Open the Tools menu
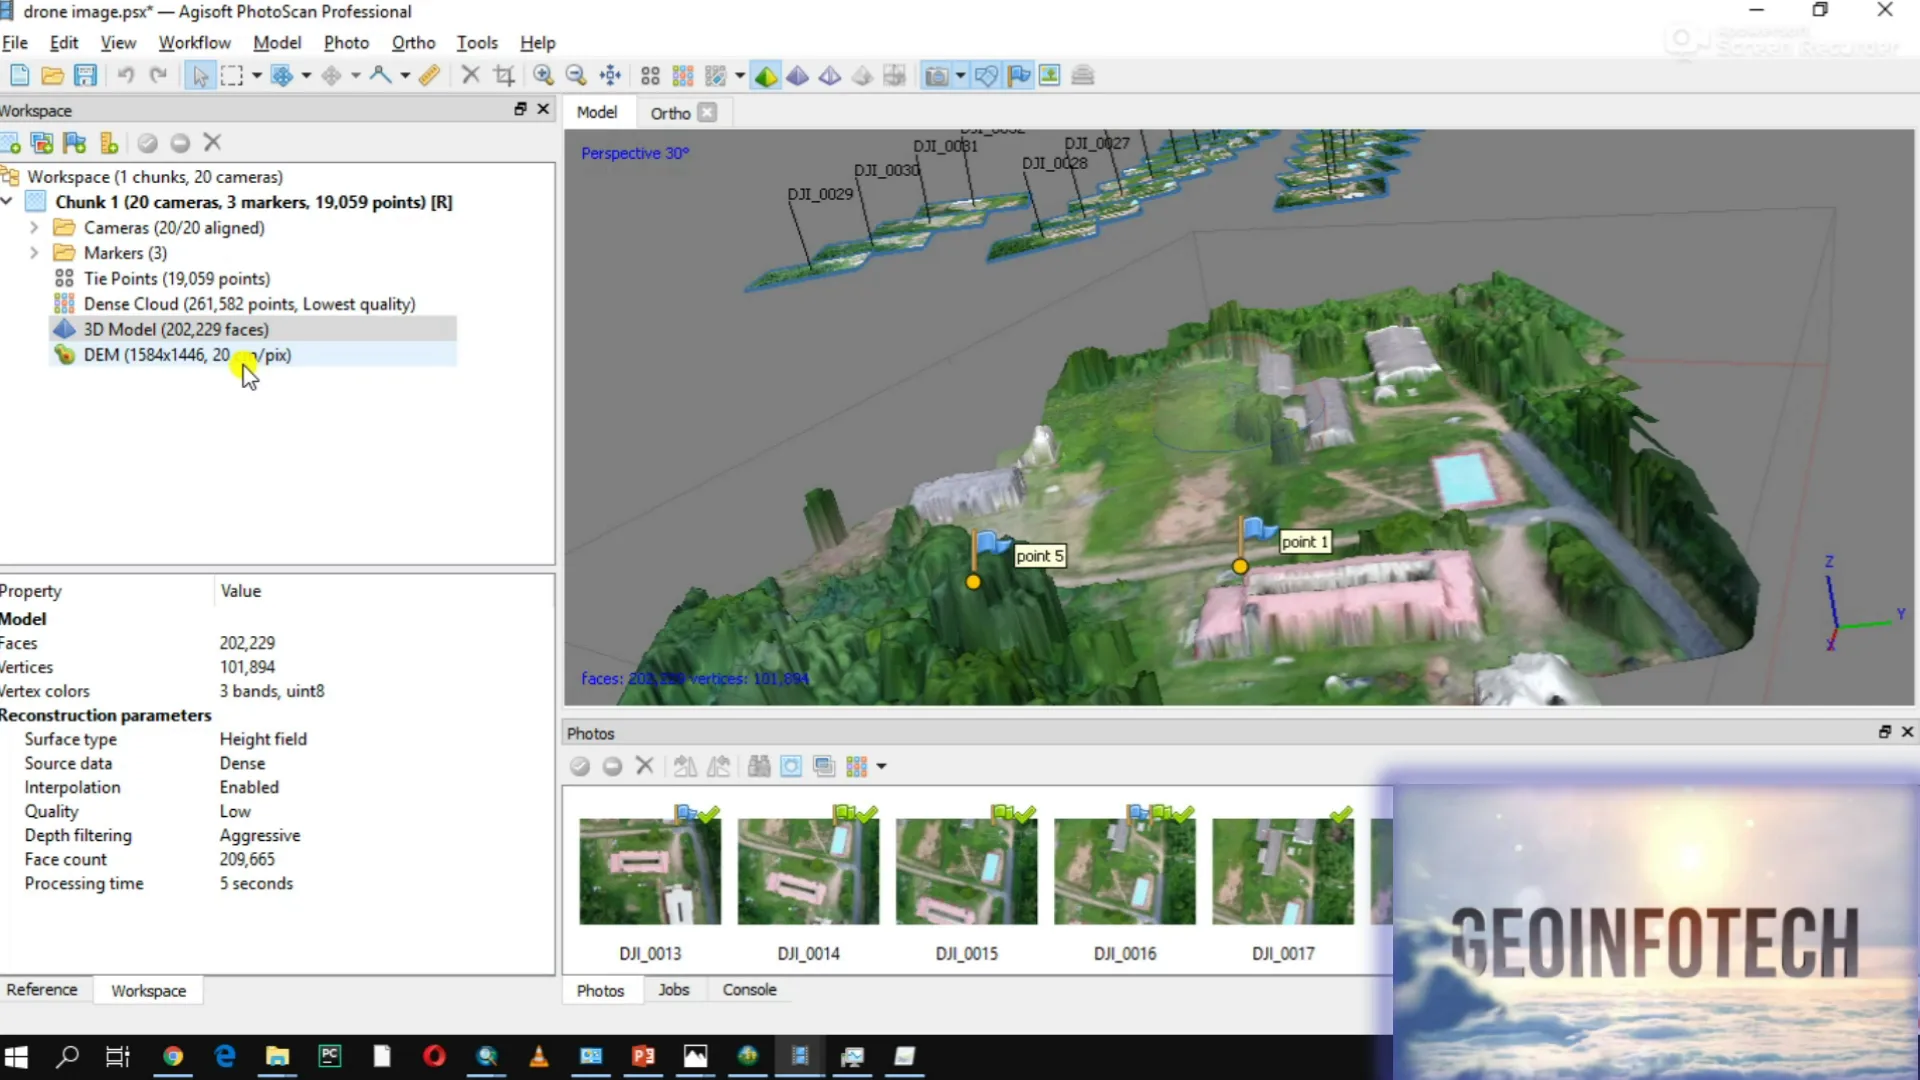 pyautogui.click(x=477, y=43)
